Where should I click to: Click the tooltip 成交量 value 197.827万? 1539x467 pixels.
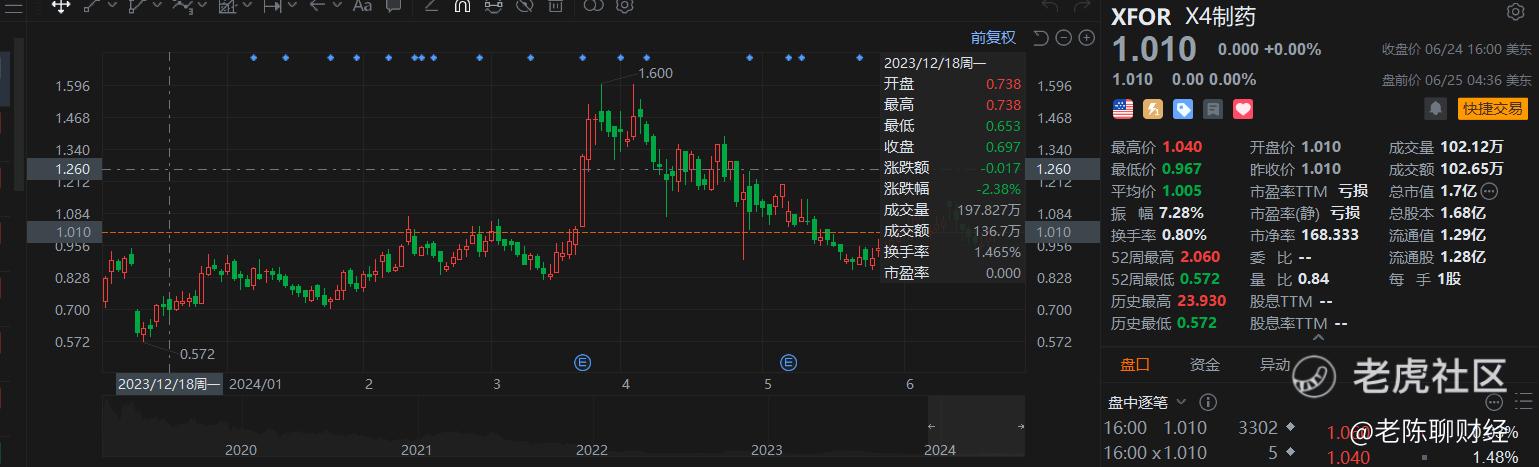tap(988, 210)
